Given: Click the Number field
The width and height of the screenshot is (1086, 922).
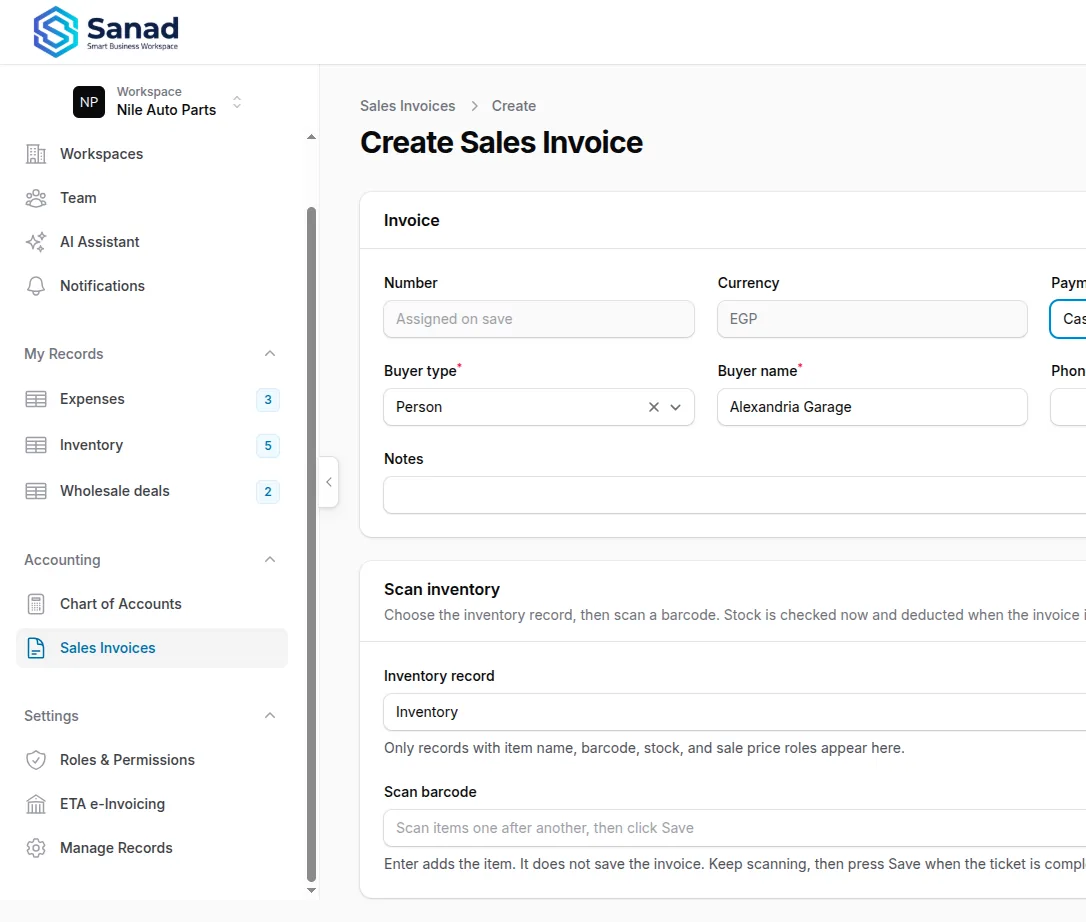Looking at the screenshot, I should [x=539, y=319].
